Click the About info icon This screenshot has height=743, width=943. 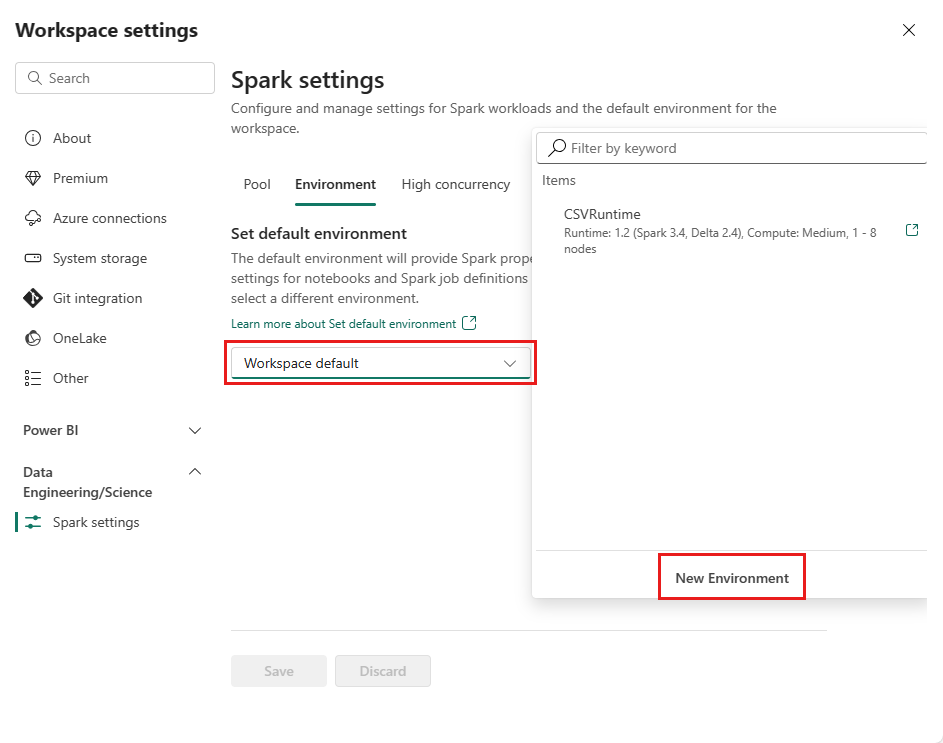33,138
